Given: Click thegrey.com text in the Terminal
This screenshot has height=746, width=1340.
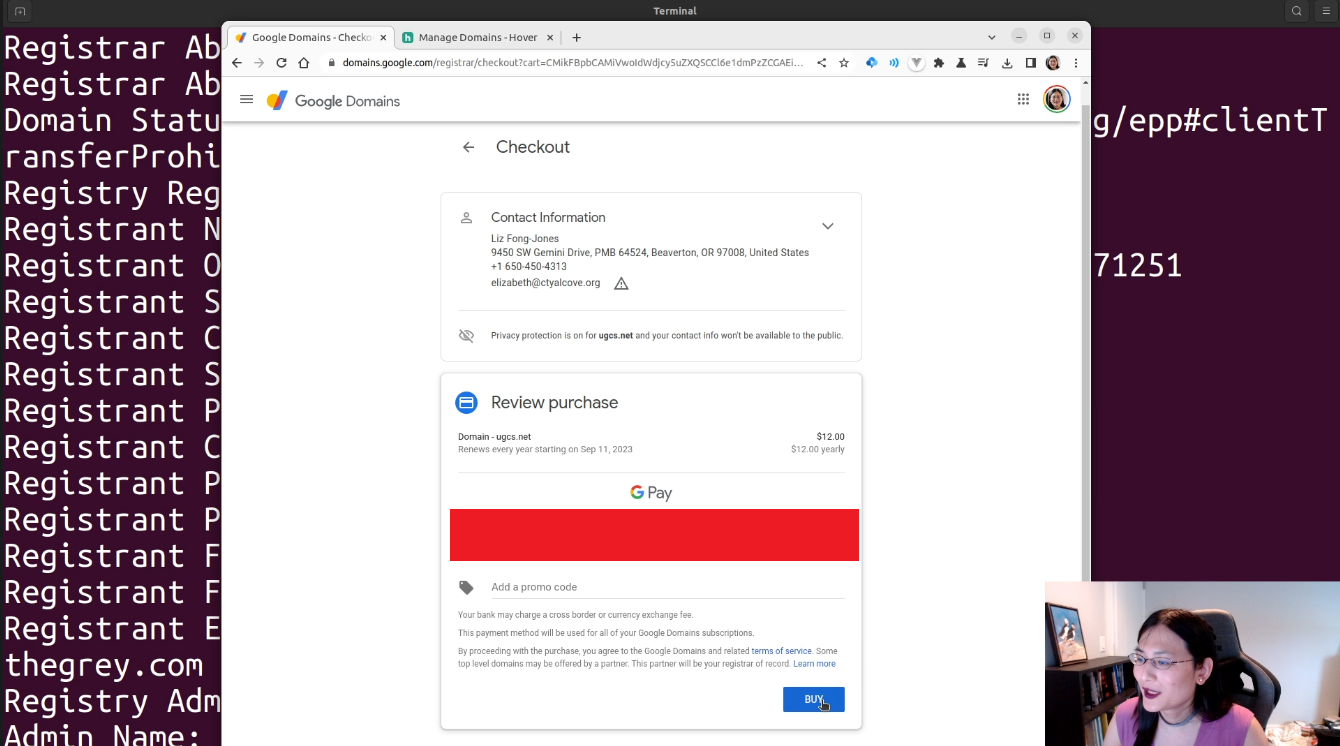Looking at the screenshot, I should pyautogui.click(x=104, y=665).
